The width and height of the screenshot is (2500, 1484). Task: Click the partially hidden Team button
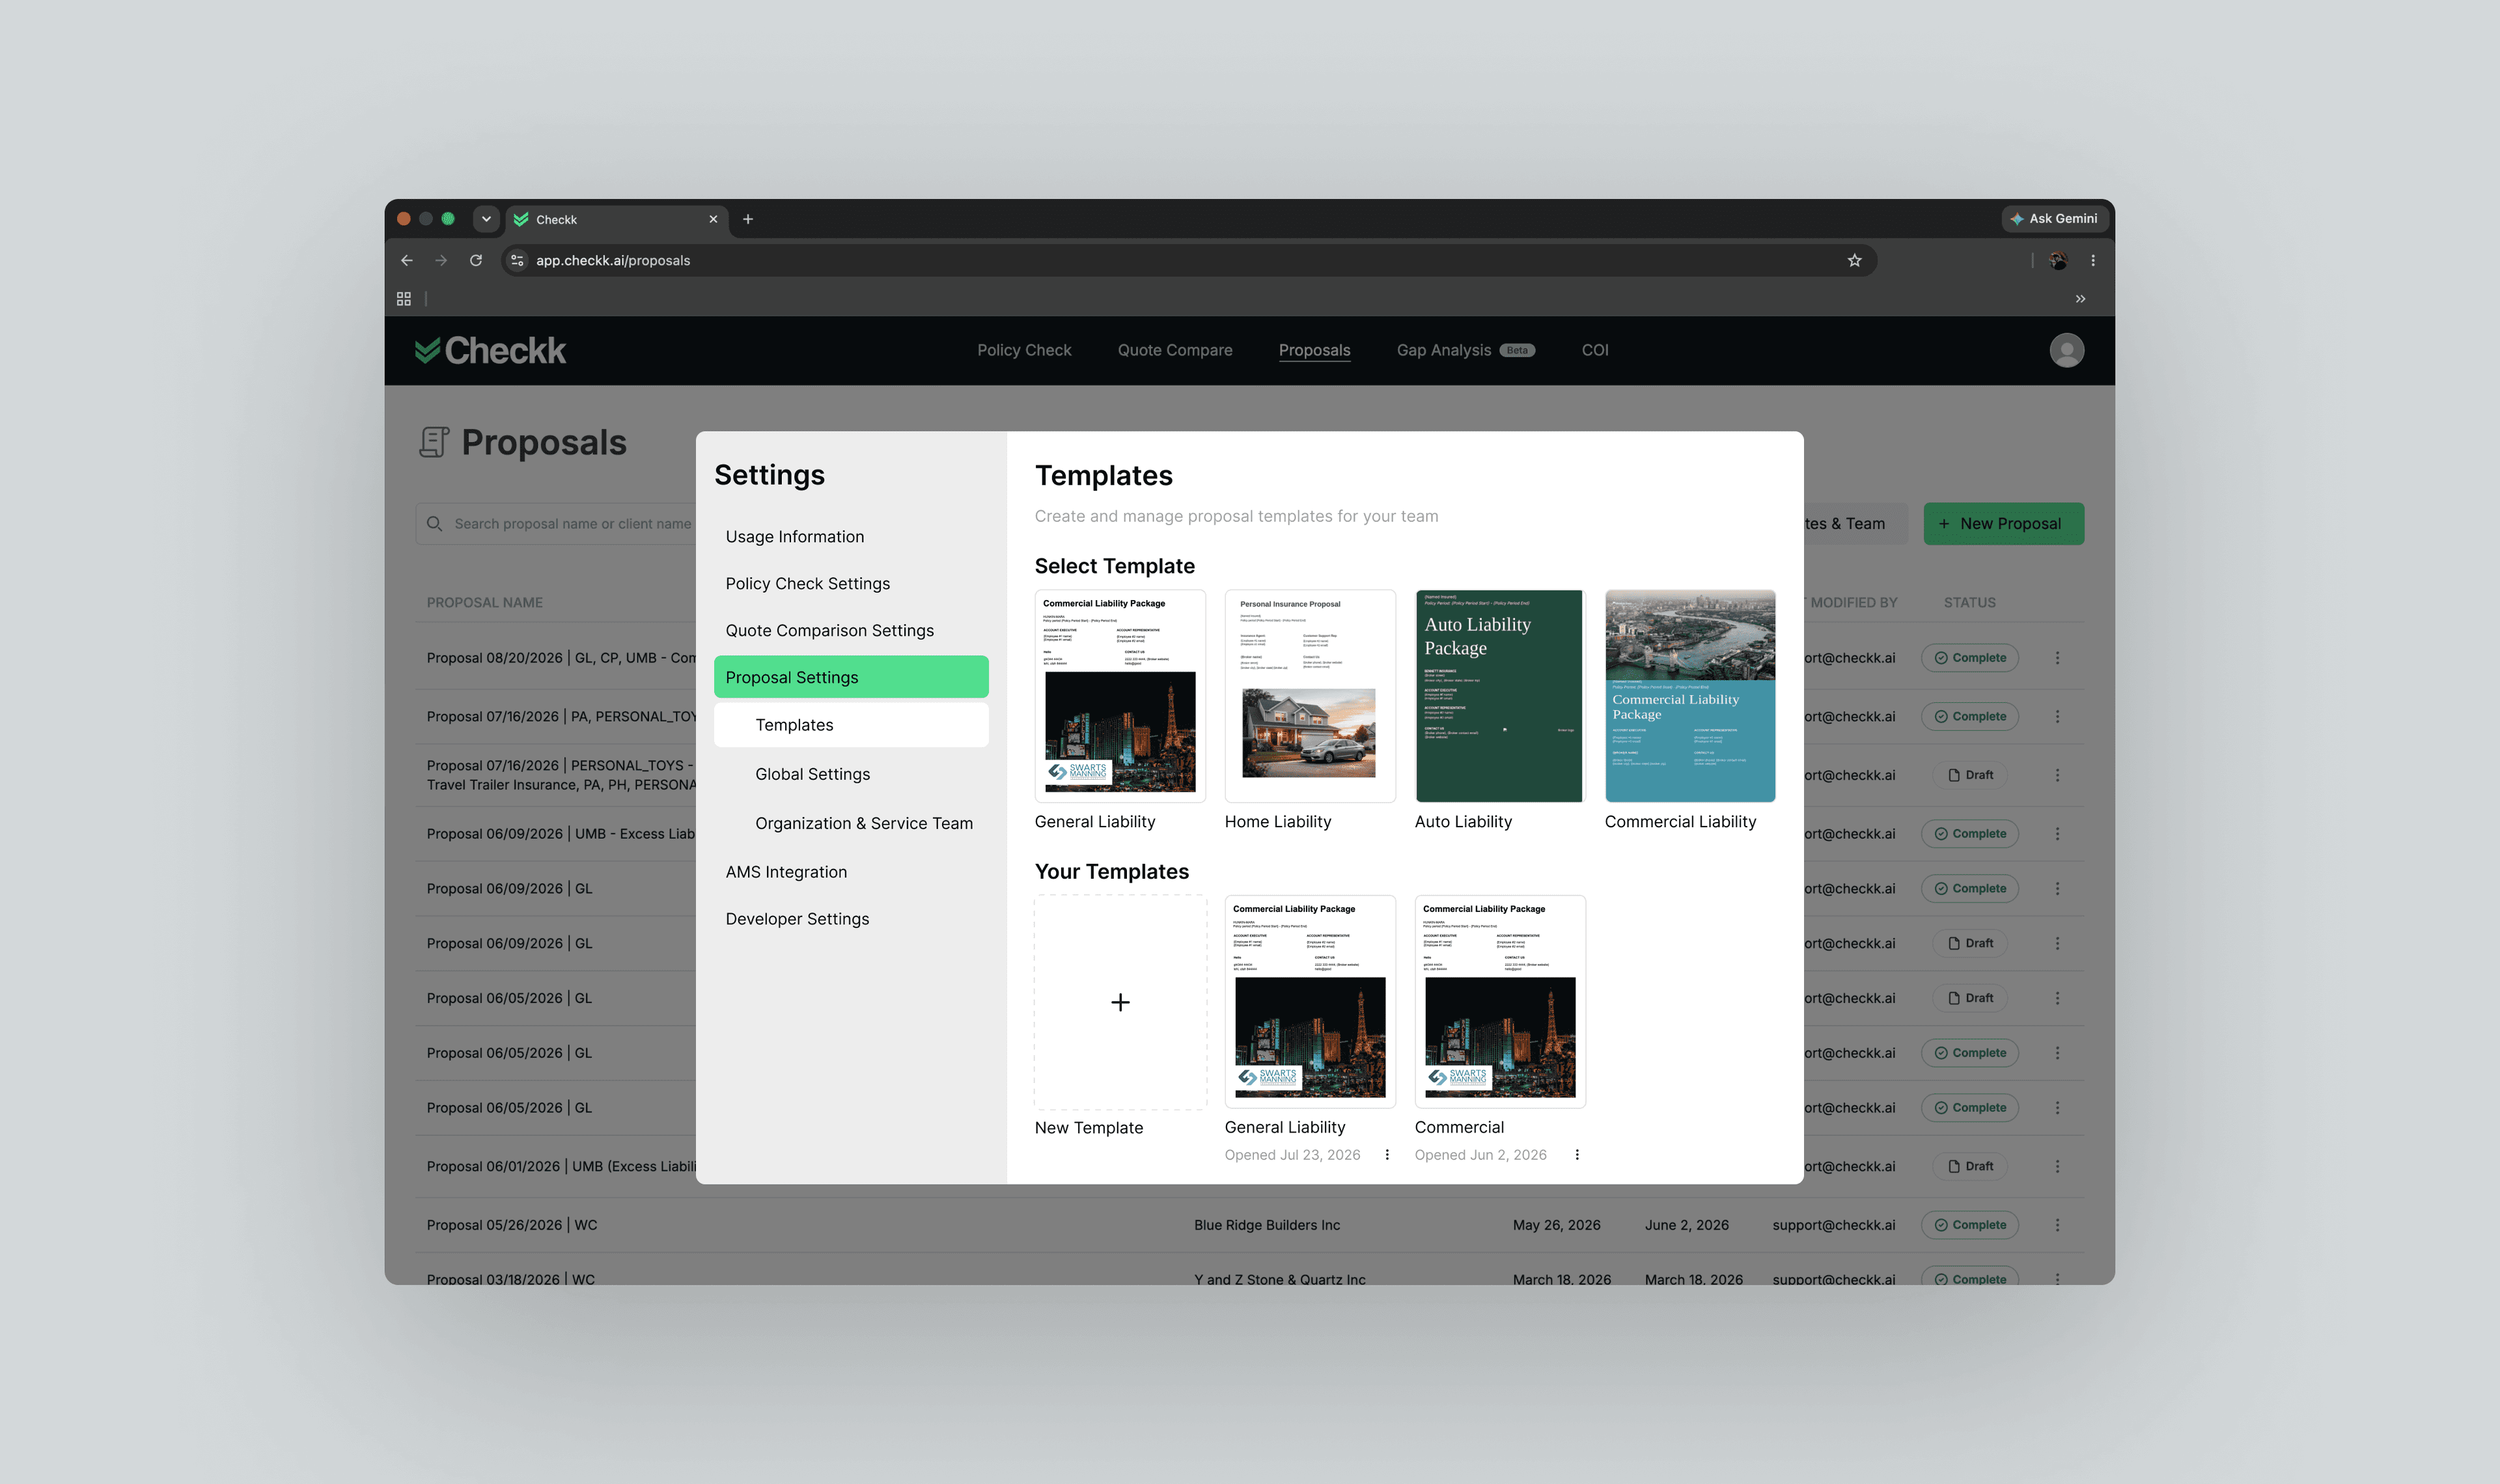point(1855,524)
